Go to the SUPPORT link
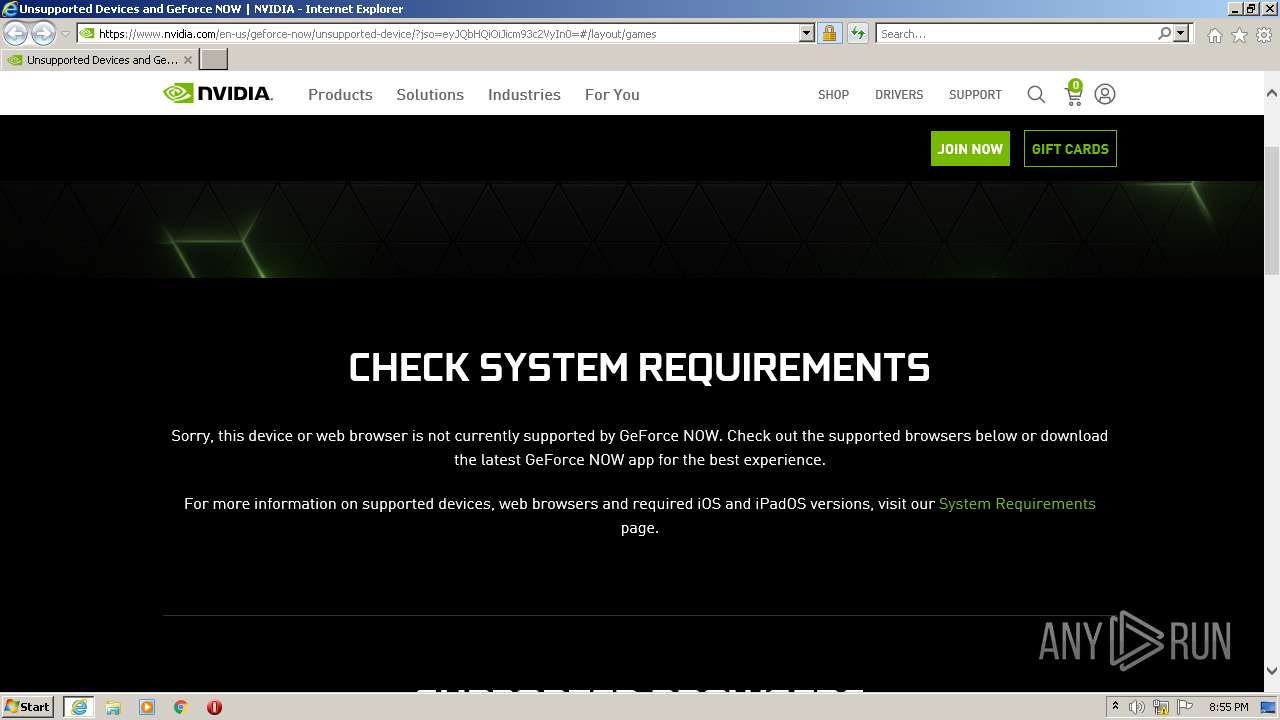Screen dimensions: 1280x720 975,95
